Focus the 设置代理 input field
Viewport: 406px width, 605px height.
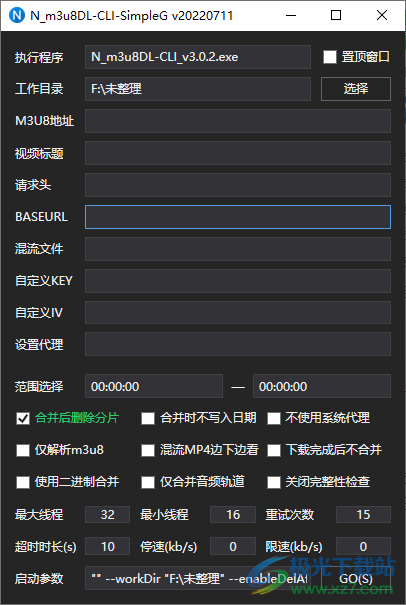238,344
